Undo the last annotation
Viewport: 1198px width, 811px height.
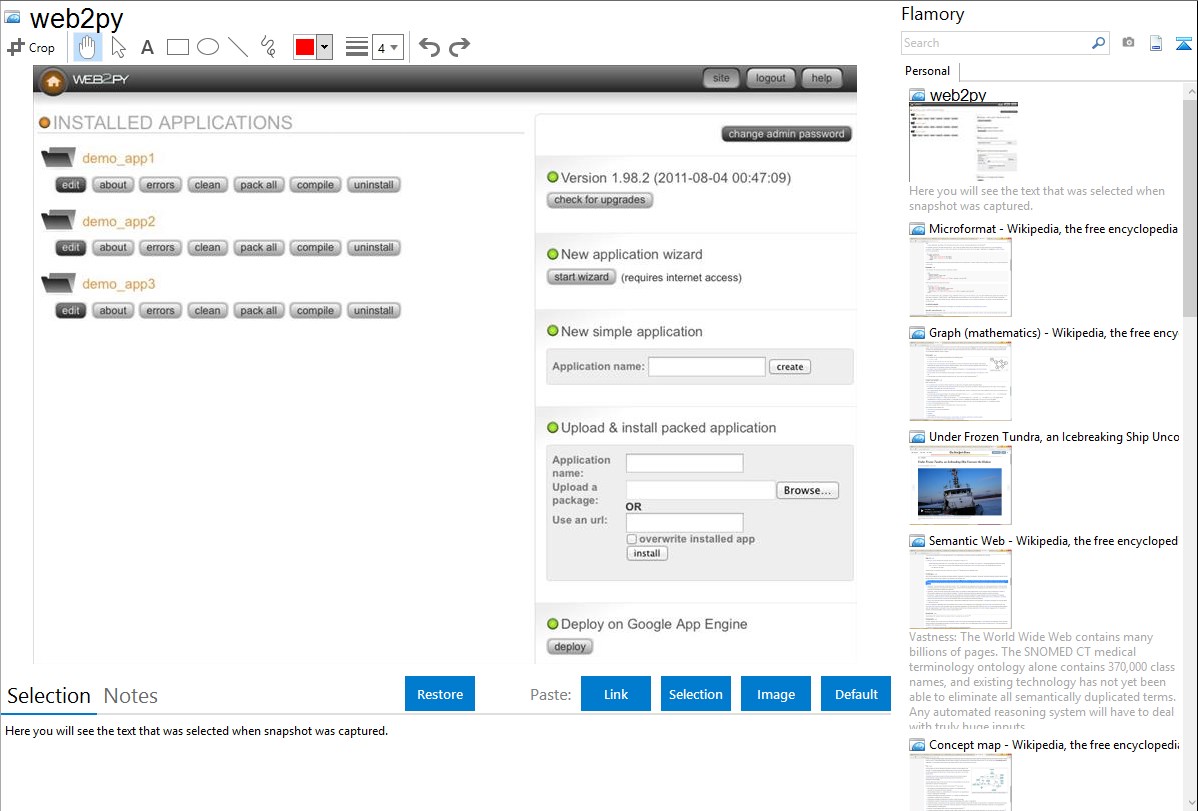(x=429, y=47)
